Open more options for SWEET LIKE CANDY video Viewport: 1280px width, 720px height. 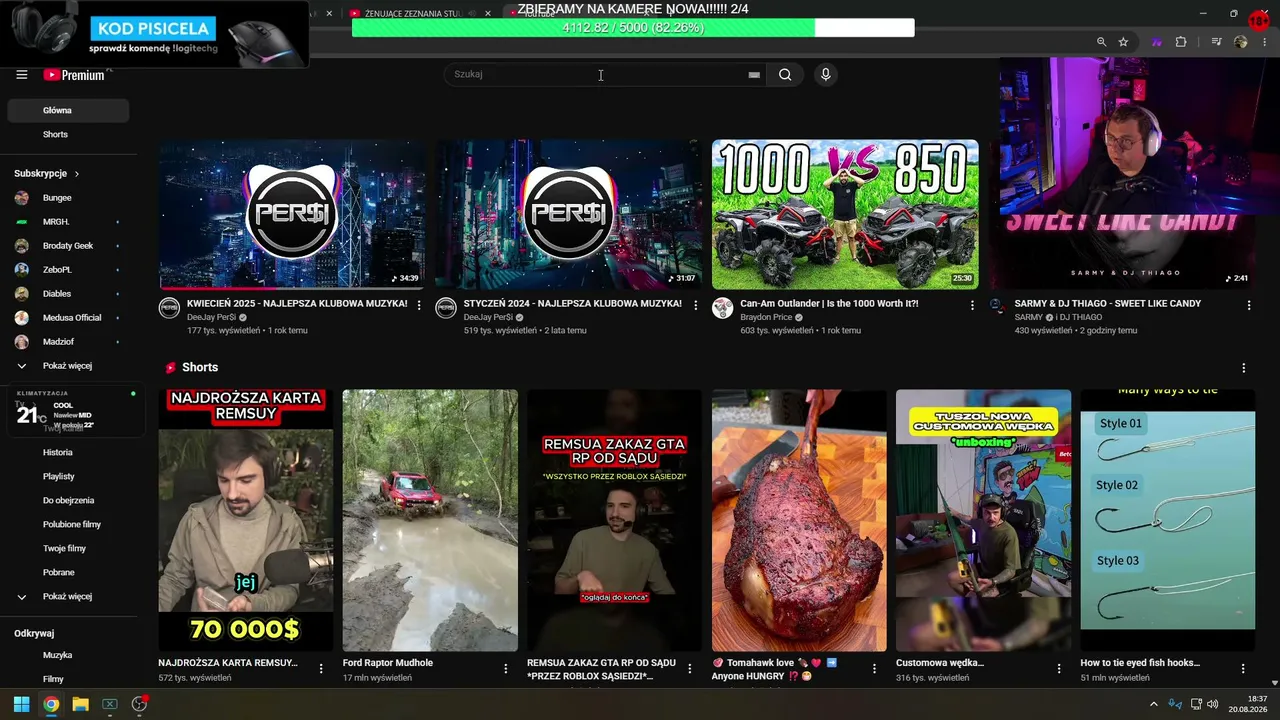coord(1249,305)
